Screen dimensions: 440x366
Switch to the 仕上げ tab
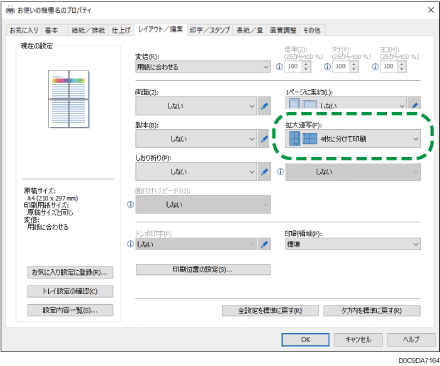pos(121,30)
